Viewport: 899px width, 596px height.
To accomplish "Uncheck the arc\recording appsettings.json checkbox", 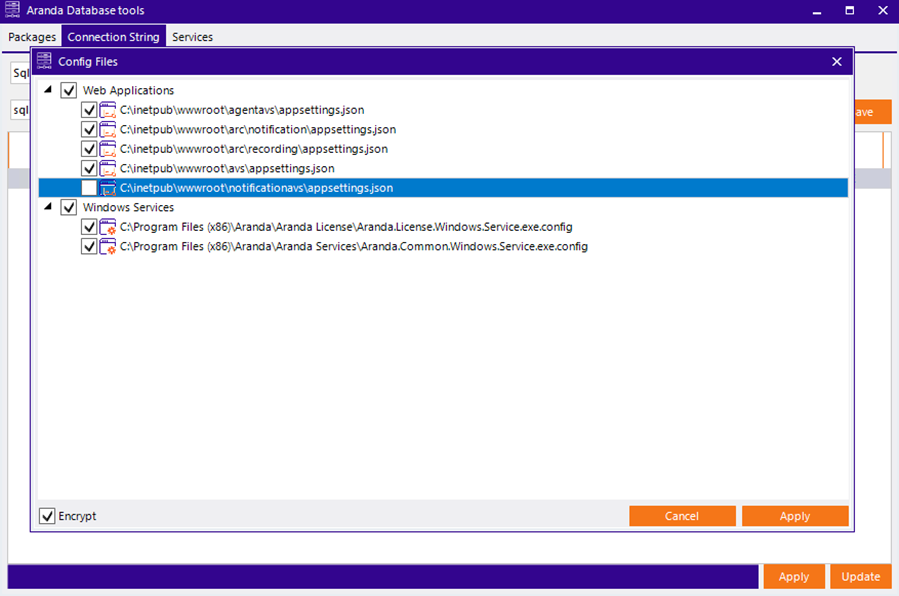I will [89, 149].
